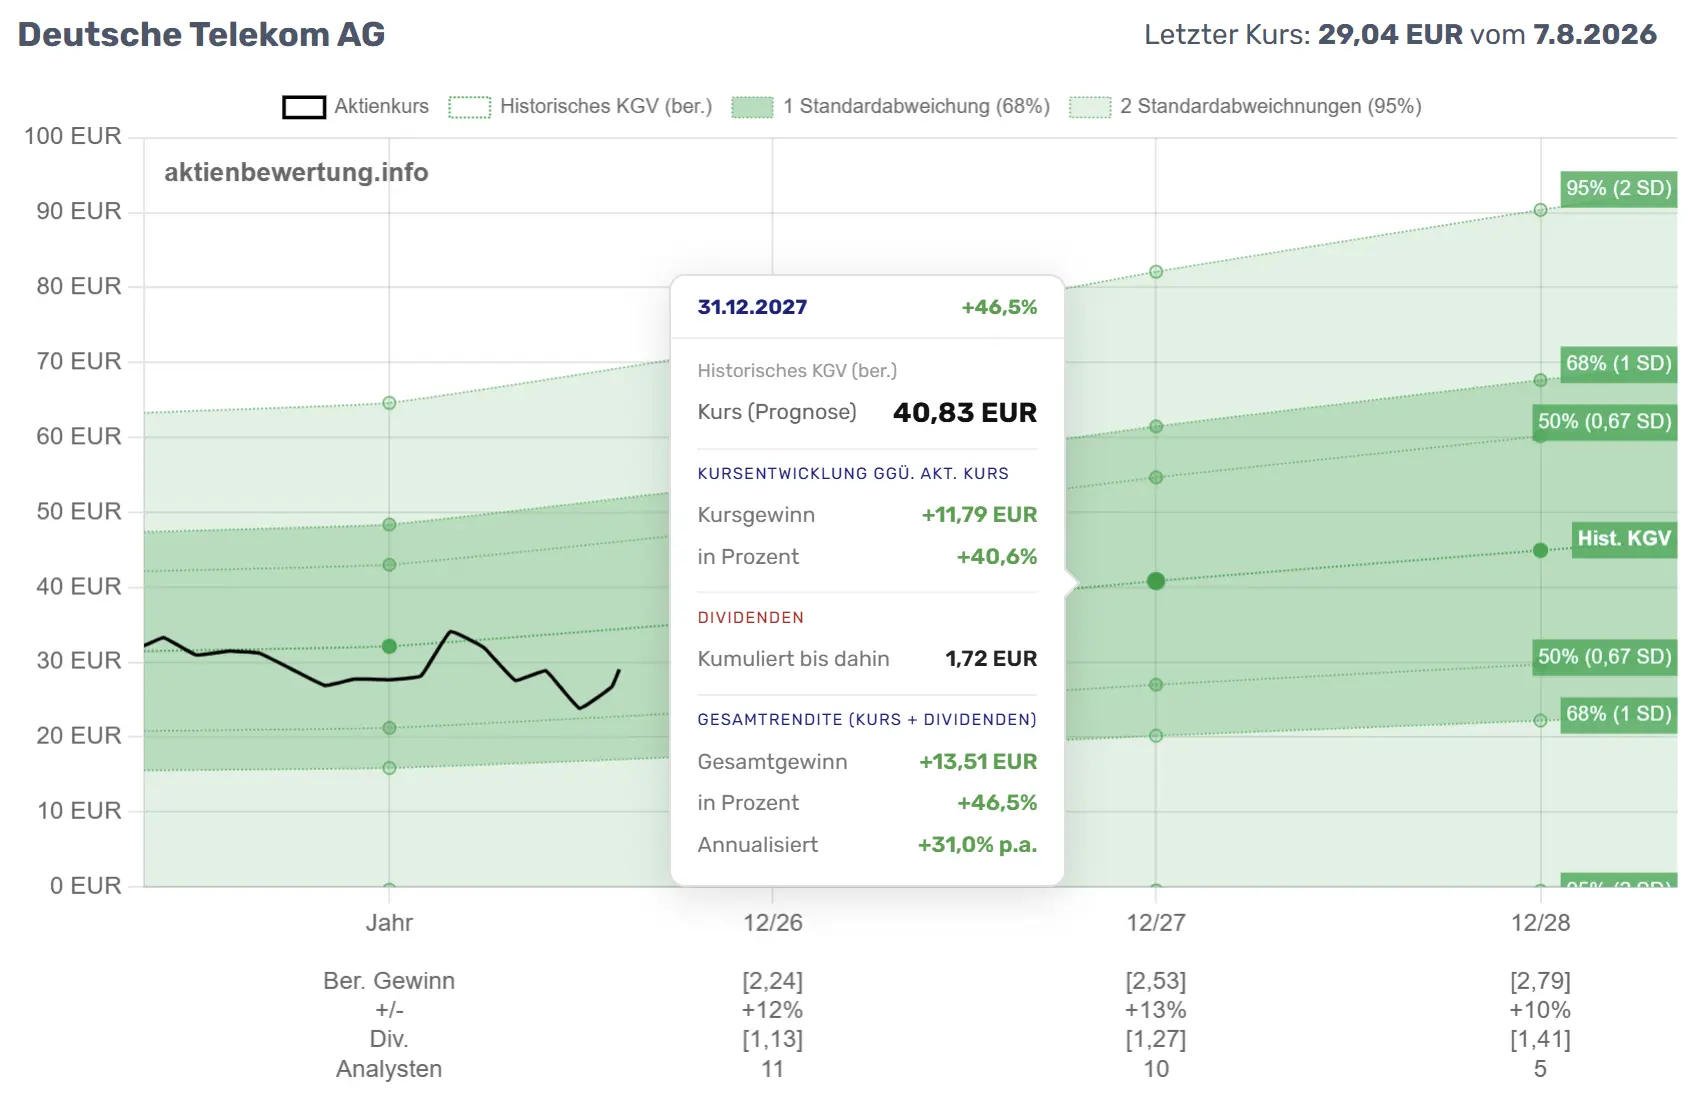Click the +13% growth value
The width and height of the screenshot is (1700, 1094).
[1156, 1010]
